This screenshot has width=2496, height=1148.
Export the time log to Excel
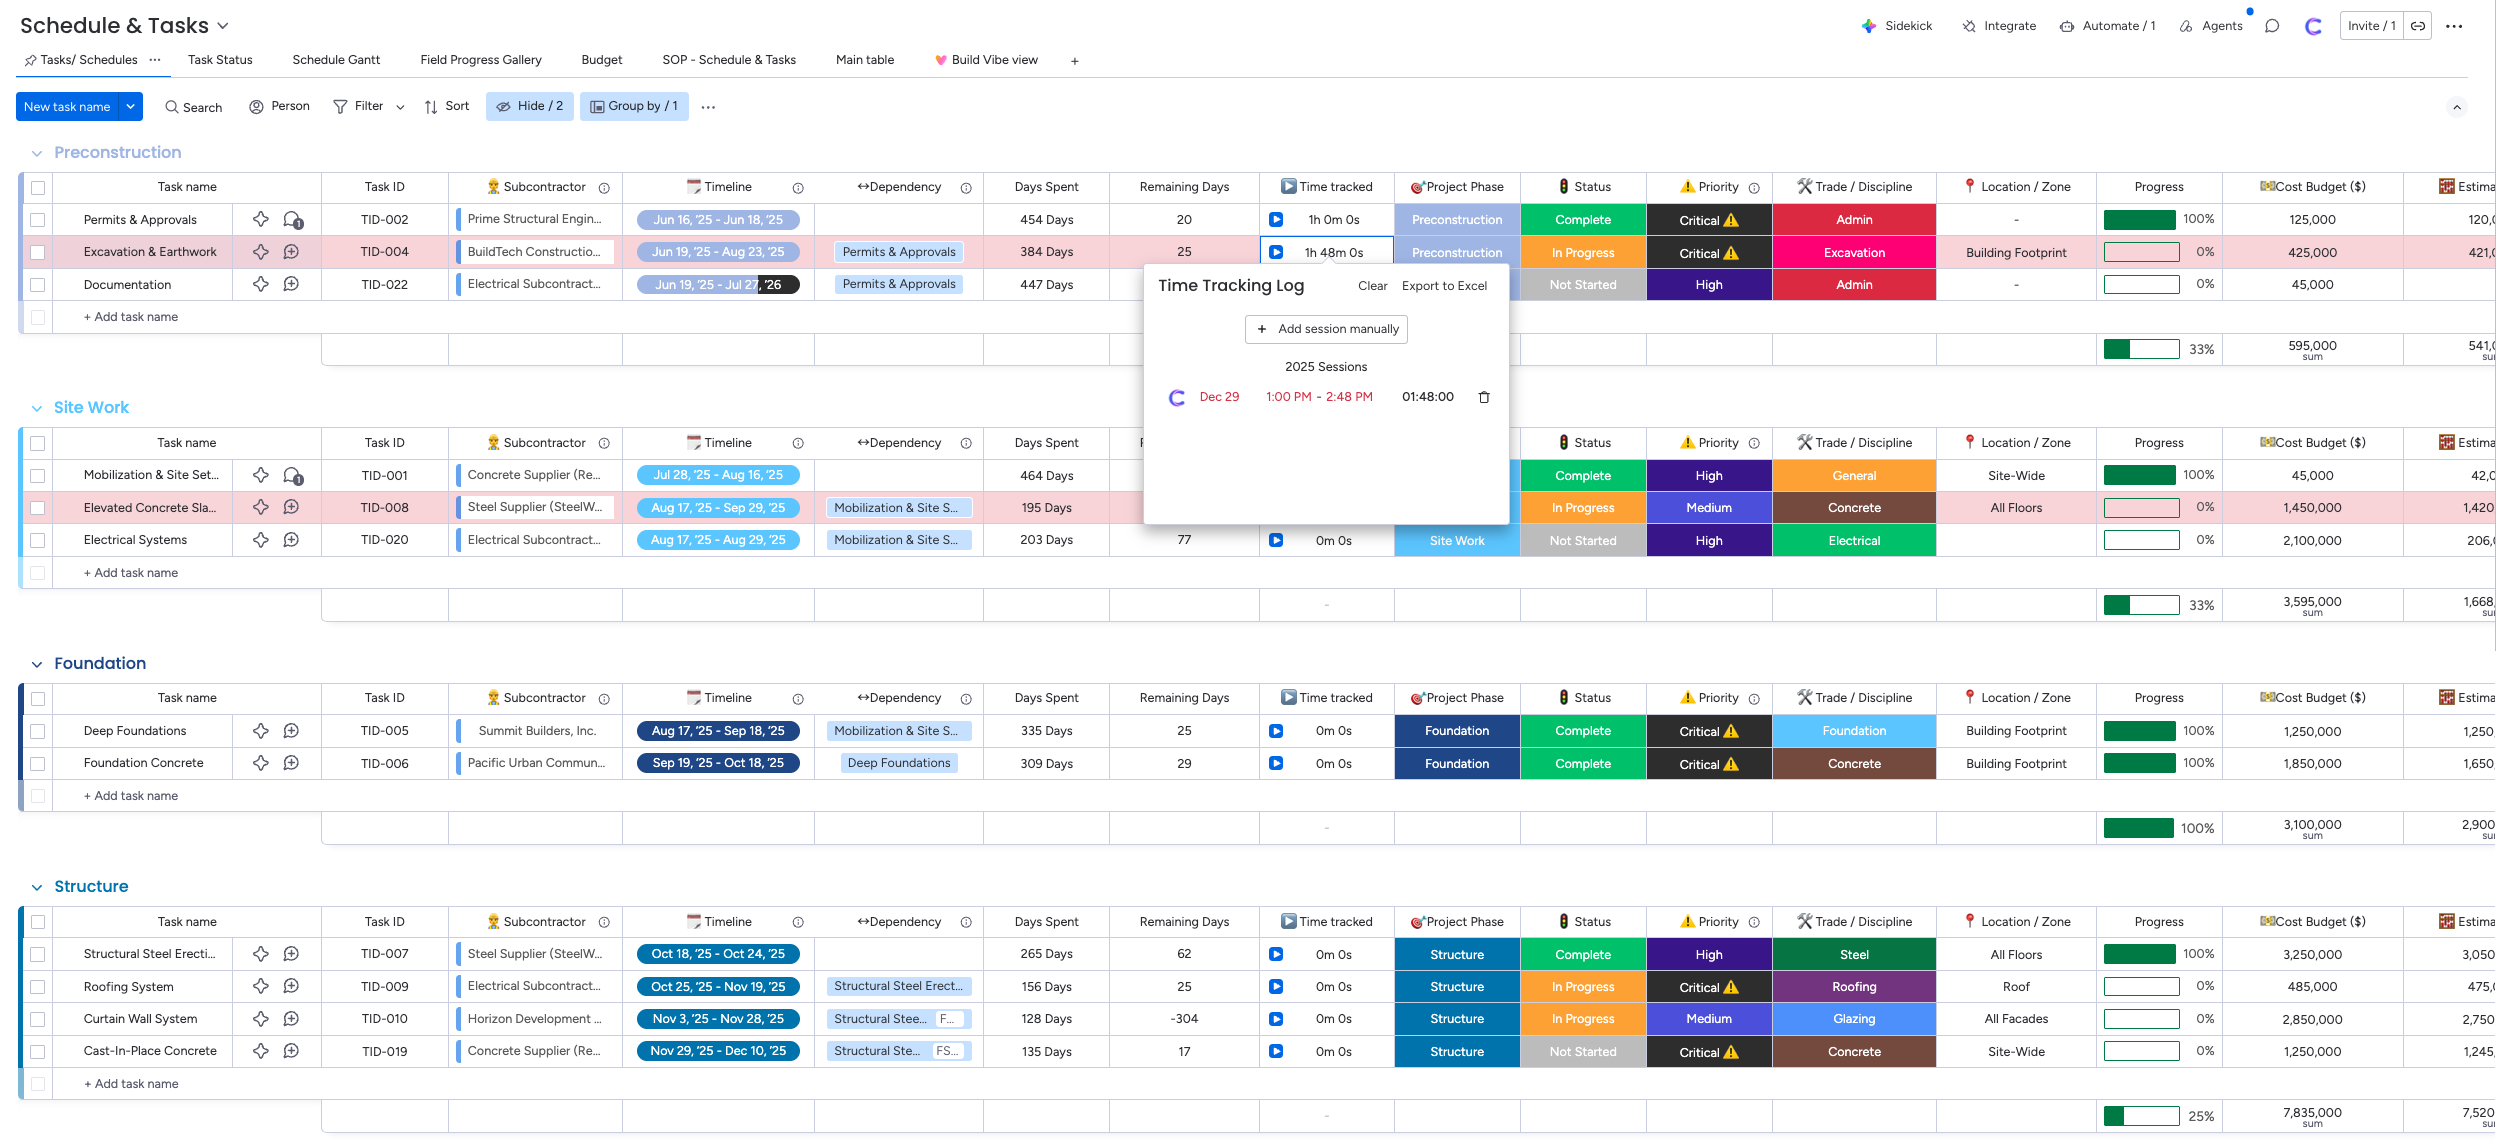[1444, 286]
